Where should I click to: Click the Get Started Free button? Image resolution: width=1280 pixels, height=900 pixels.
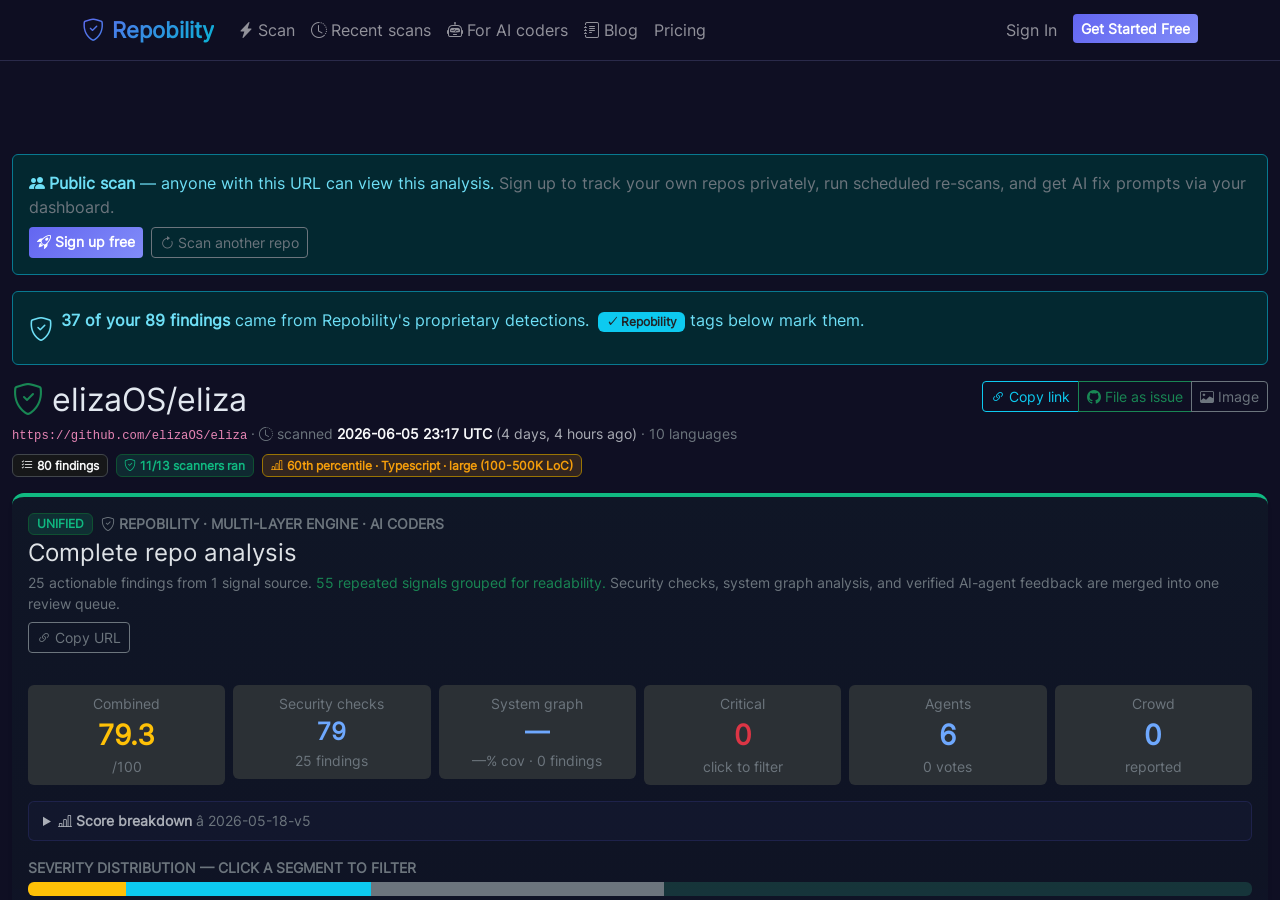[1135, 29]
